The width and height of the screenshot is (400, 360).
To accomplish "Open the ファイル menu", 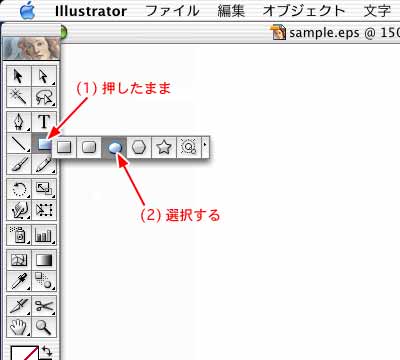I will click(x=172, y=11).
